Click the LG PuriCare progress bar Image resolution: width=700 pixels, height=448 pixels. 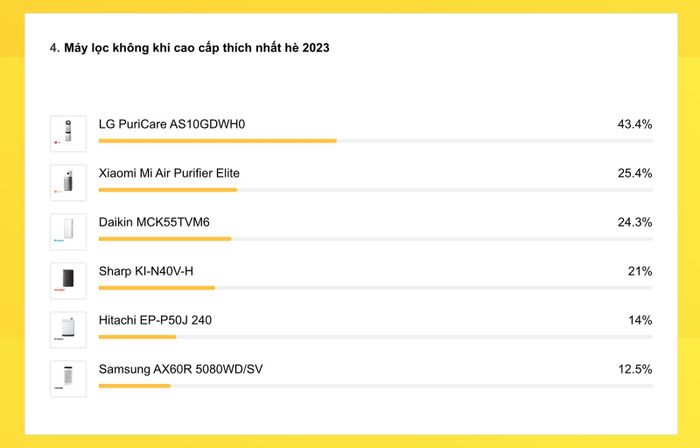(375, 141)
